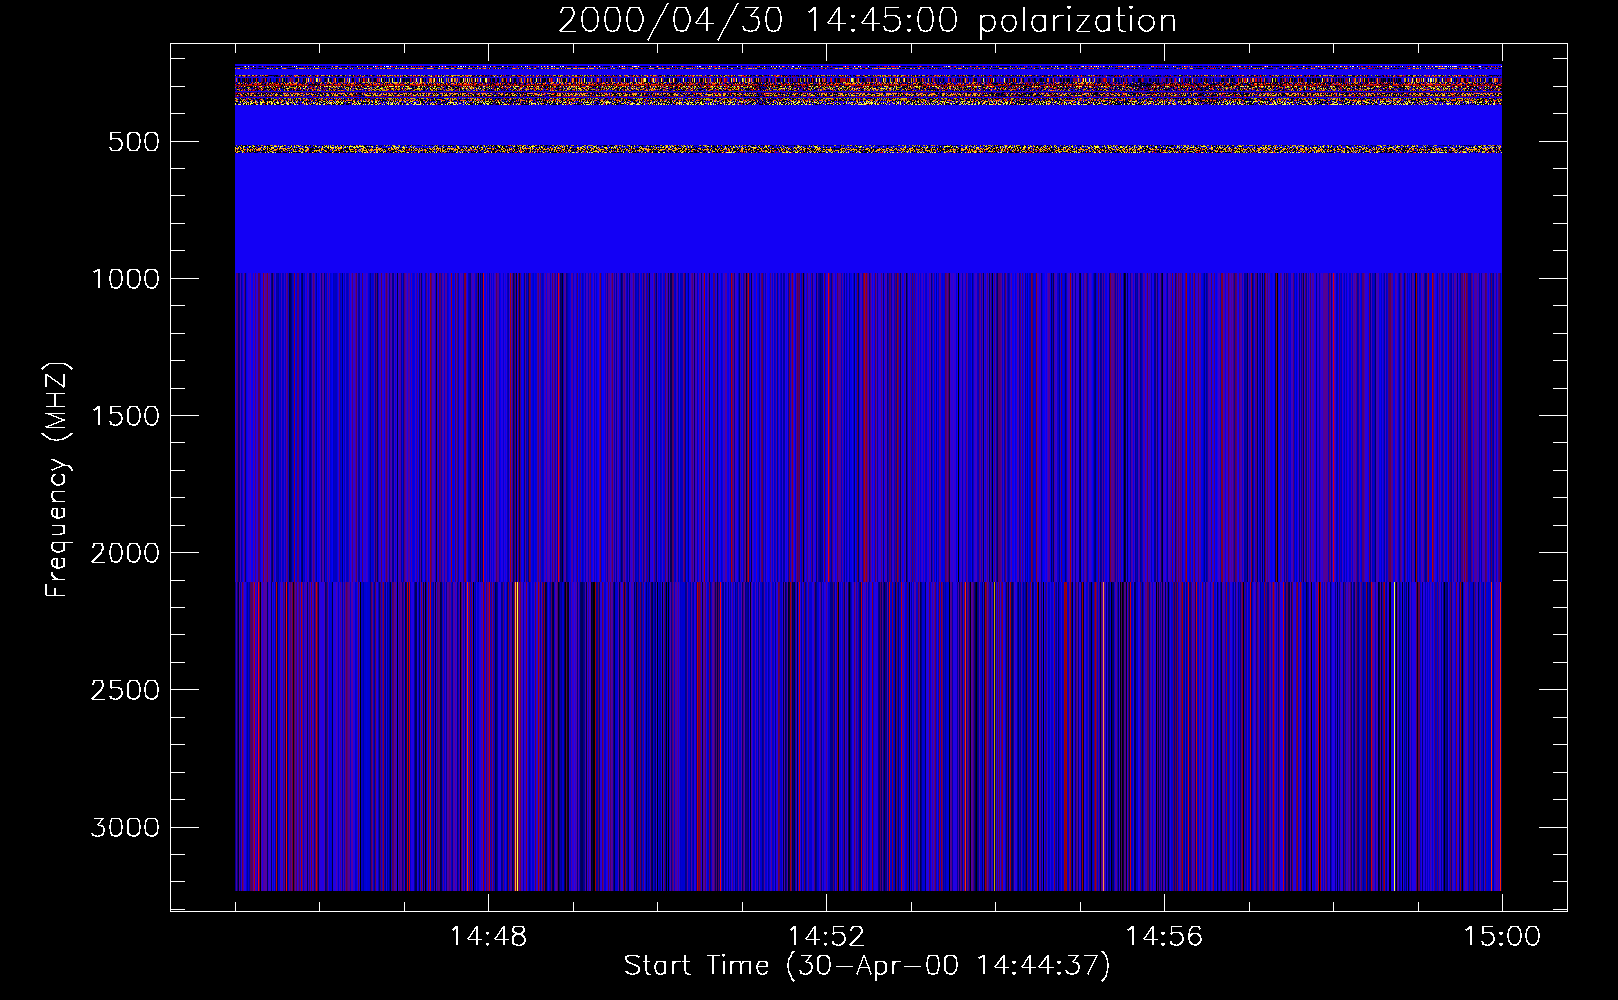Click the 1000 frequency tick label
The width and height of the screenshot is (1618, 1000).
click(125, 279)
